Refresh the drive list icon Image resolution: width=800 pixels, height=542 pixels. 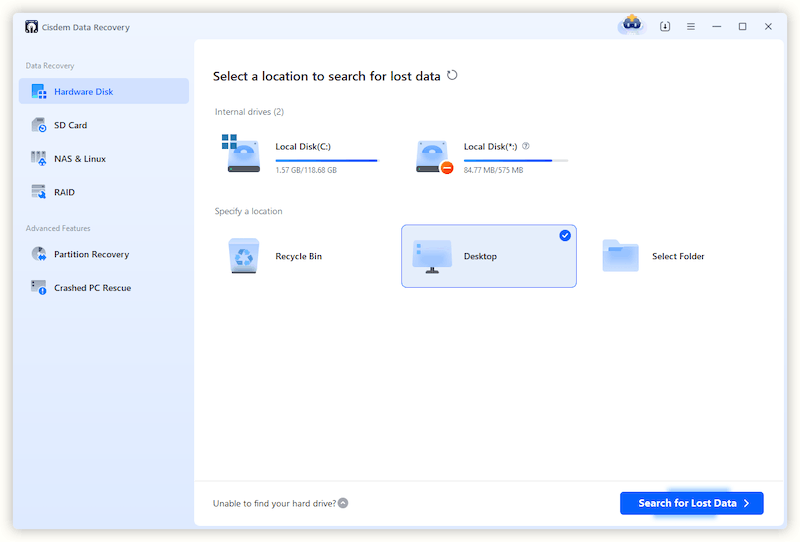pyautogui.click(x=452, y=76)
